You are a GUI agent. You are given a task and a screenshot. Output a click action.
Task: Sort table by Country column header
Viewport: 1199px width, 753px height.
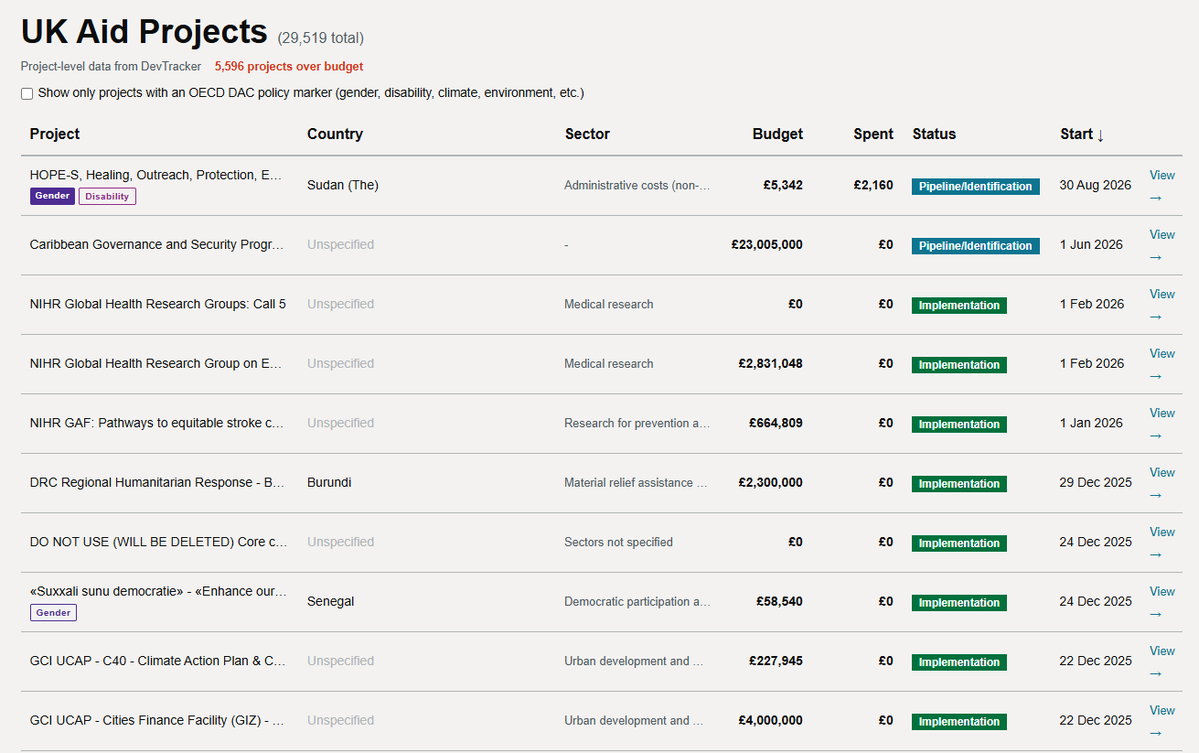click(335, 134)
